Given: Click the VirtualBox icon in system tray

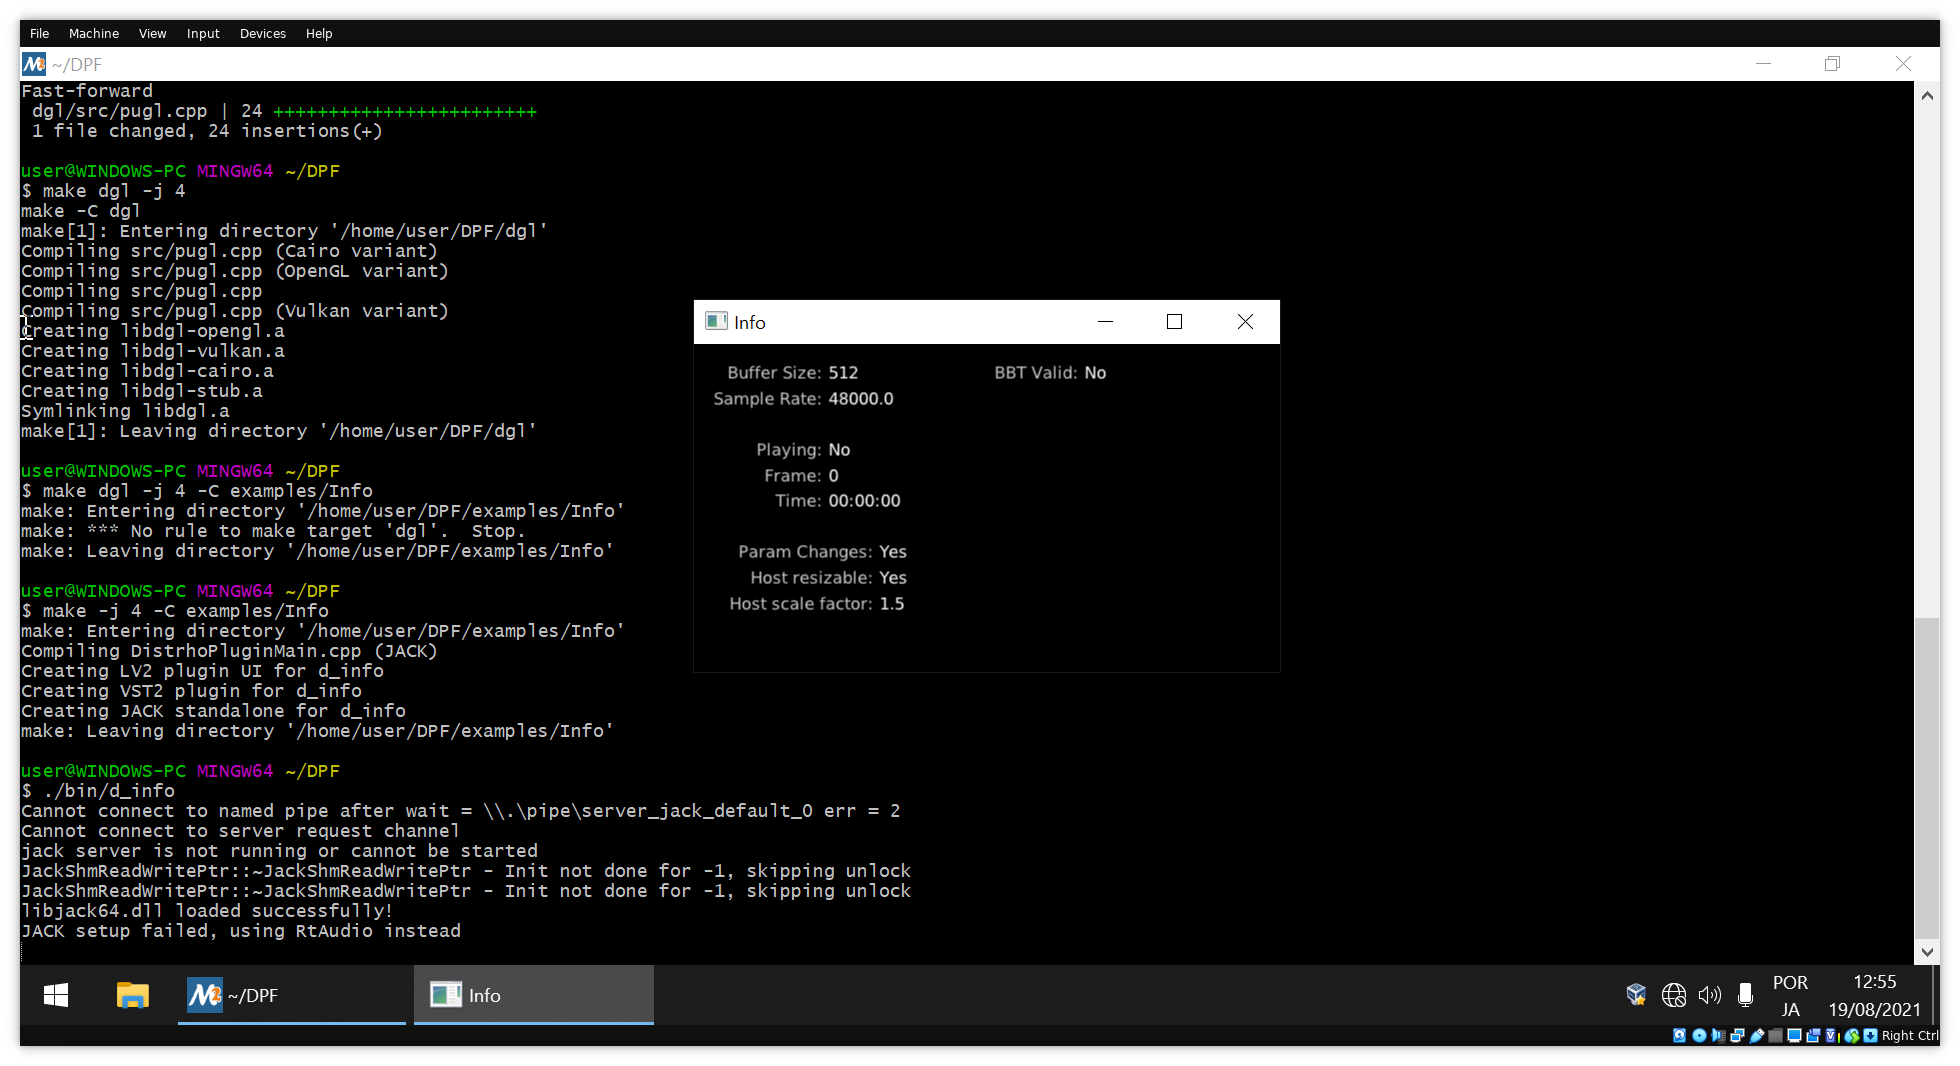Looking at the screenshot, I should (1636, 995).
